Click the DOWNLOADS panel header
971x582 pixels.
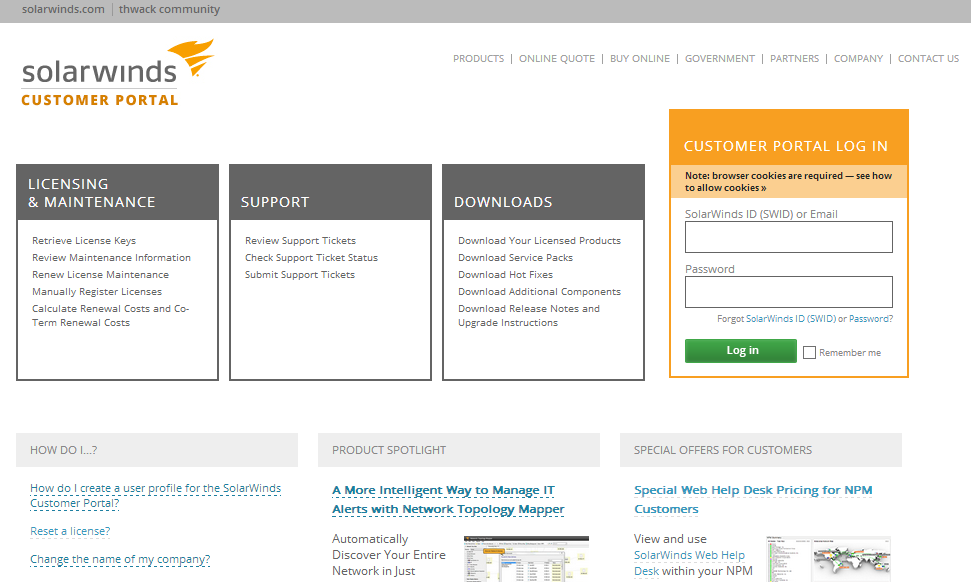(543, 193)
